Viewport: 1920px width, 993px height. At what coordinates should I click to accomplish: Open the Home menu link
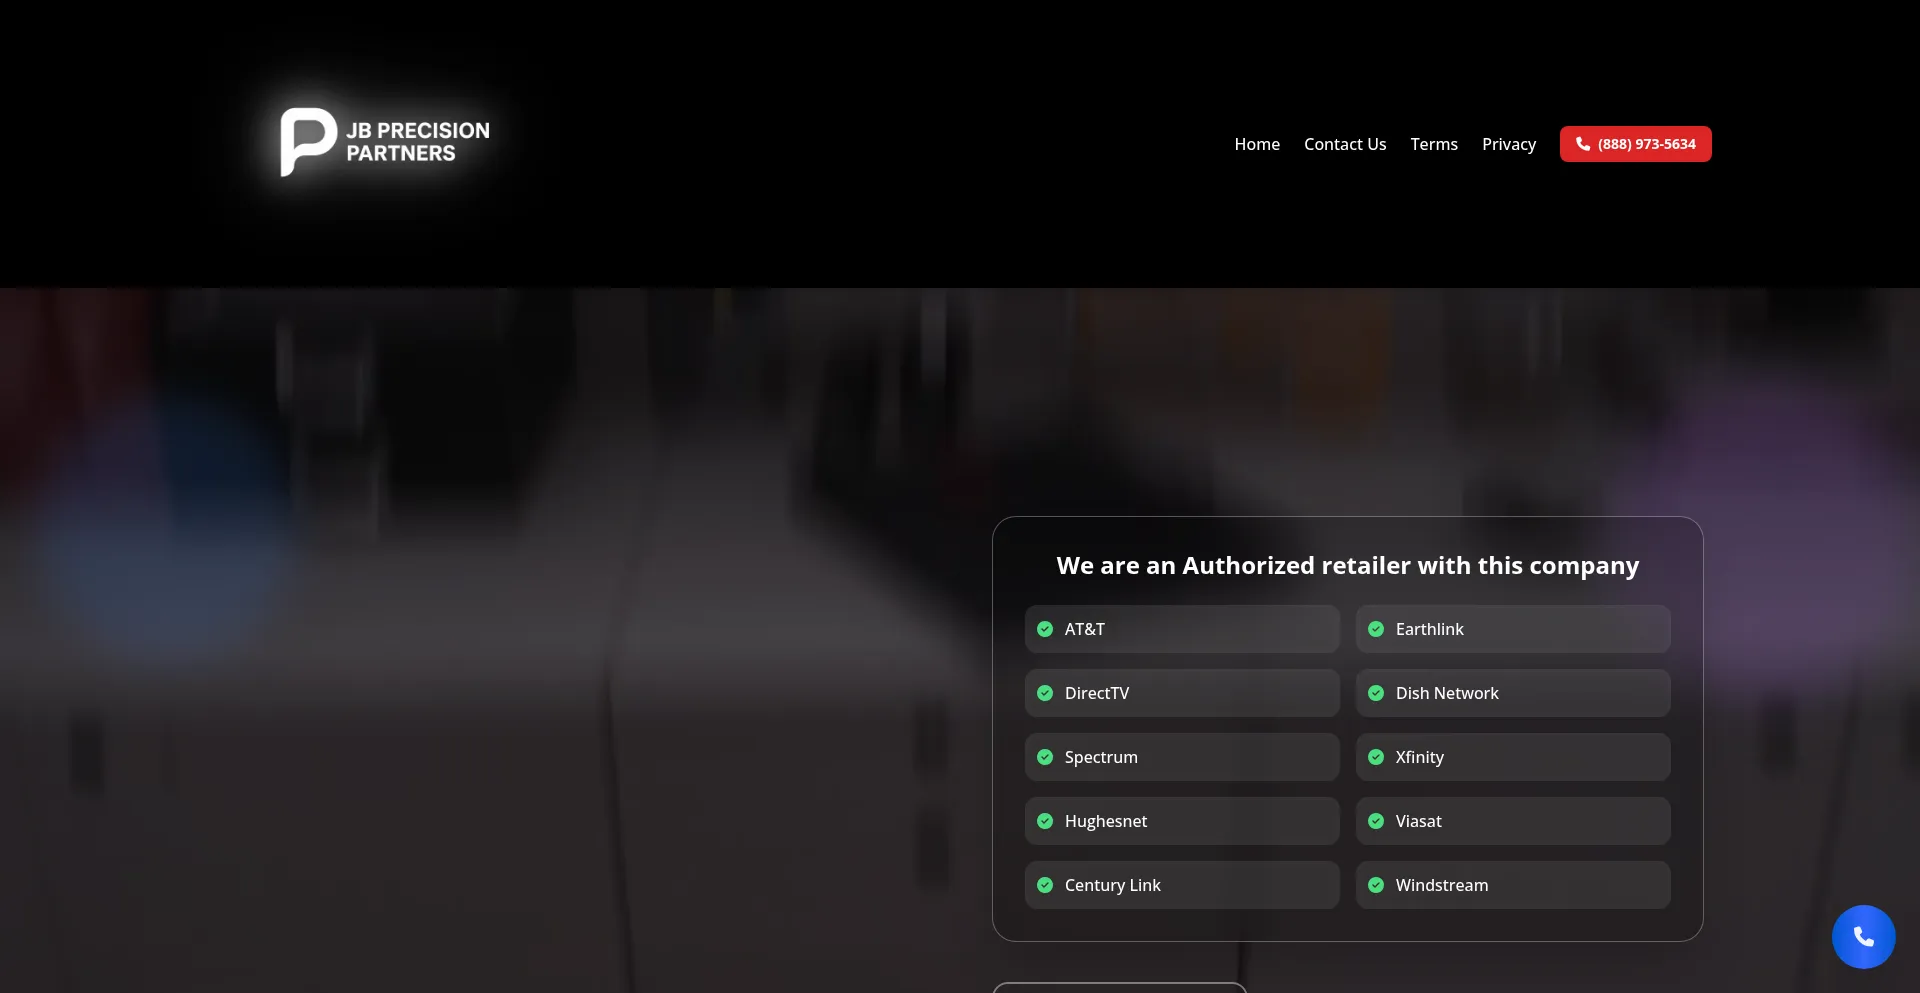(x=1257, y=144)
